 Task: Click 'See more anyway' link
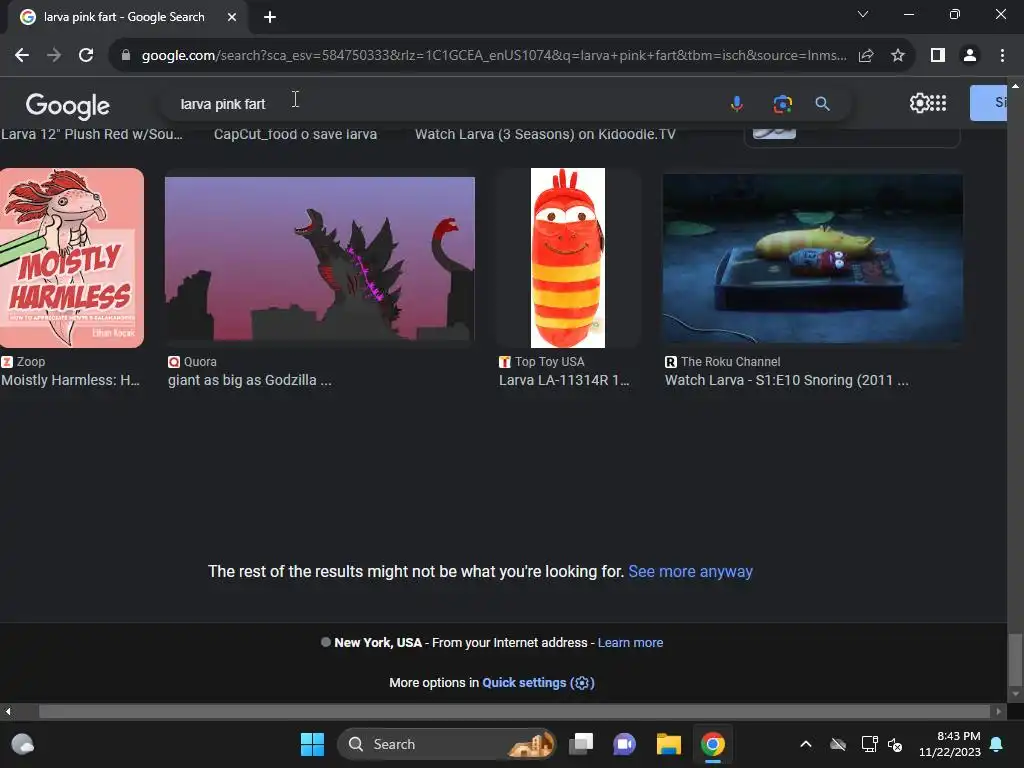[690, 571]
